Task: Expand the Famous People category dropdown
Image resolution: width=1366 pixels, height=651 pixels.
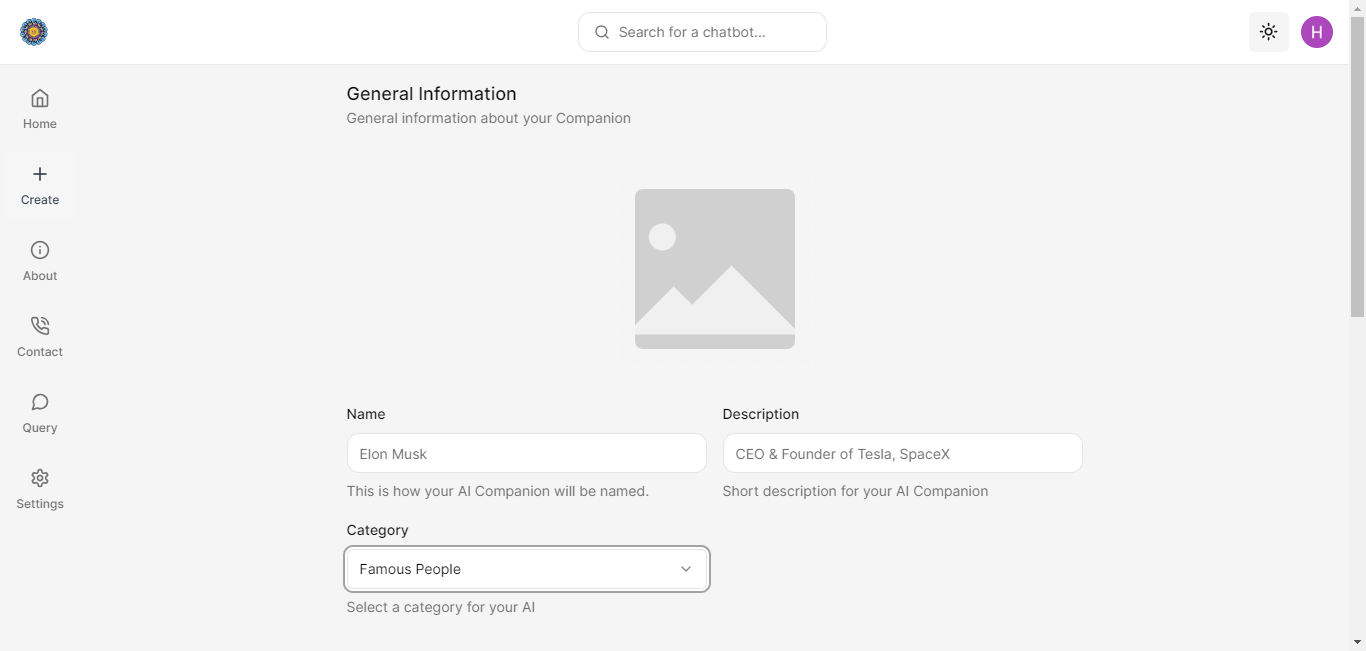Action: pyautogui.click(x=527, y=569)
